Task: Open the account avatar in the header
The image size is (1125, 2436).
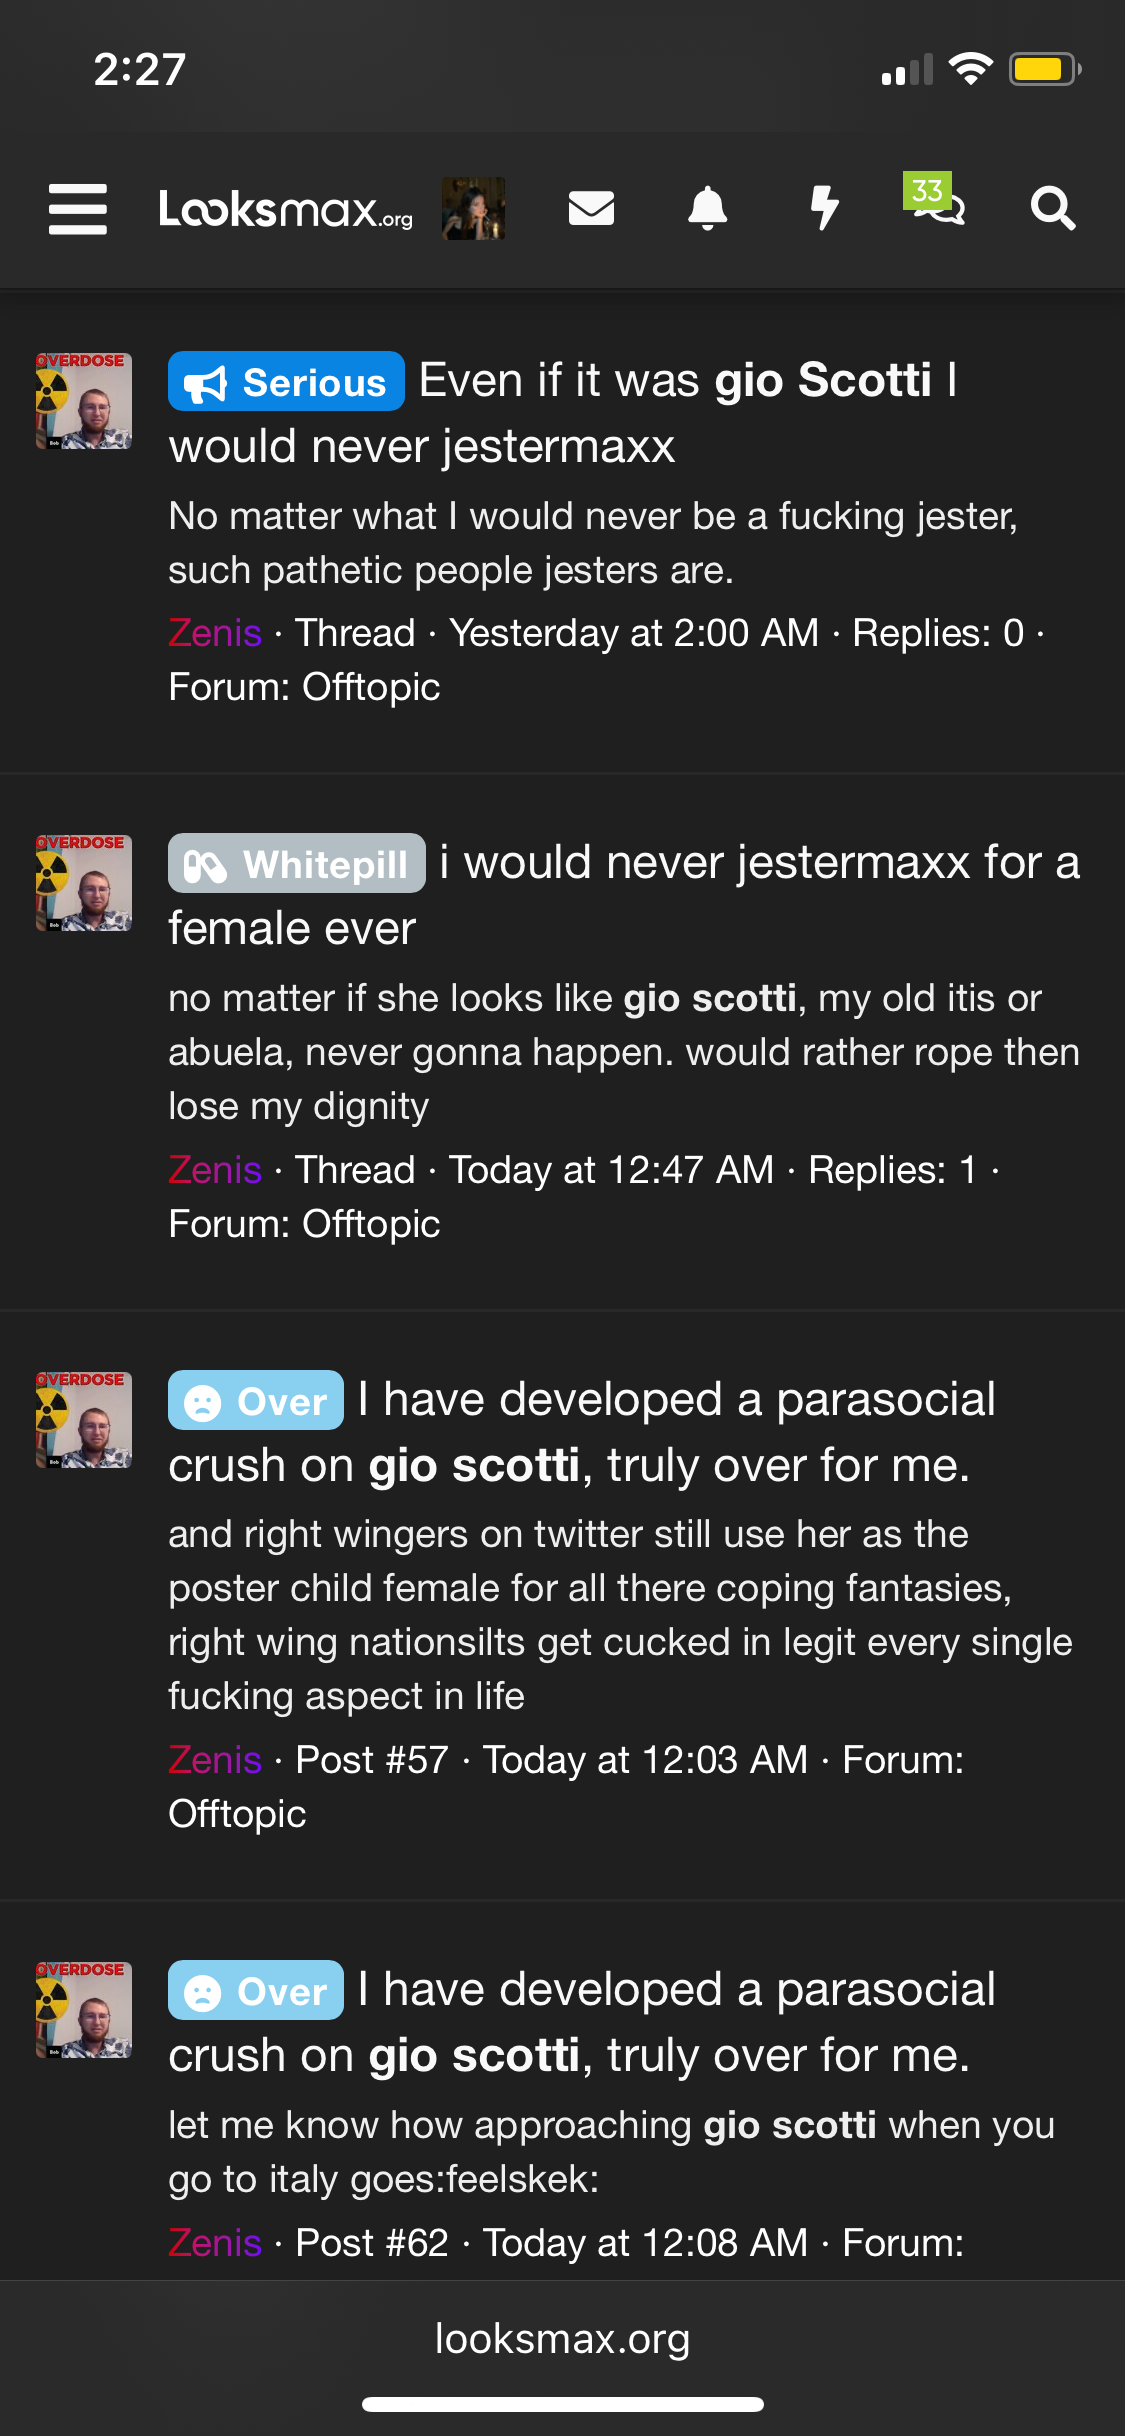Action: (473, 208)
